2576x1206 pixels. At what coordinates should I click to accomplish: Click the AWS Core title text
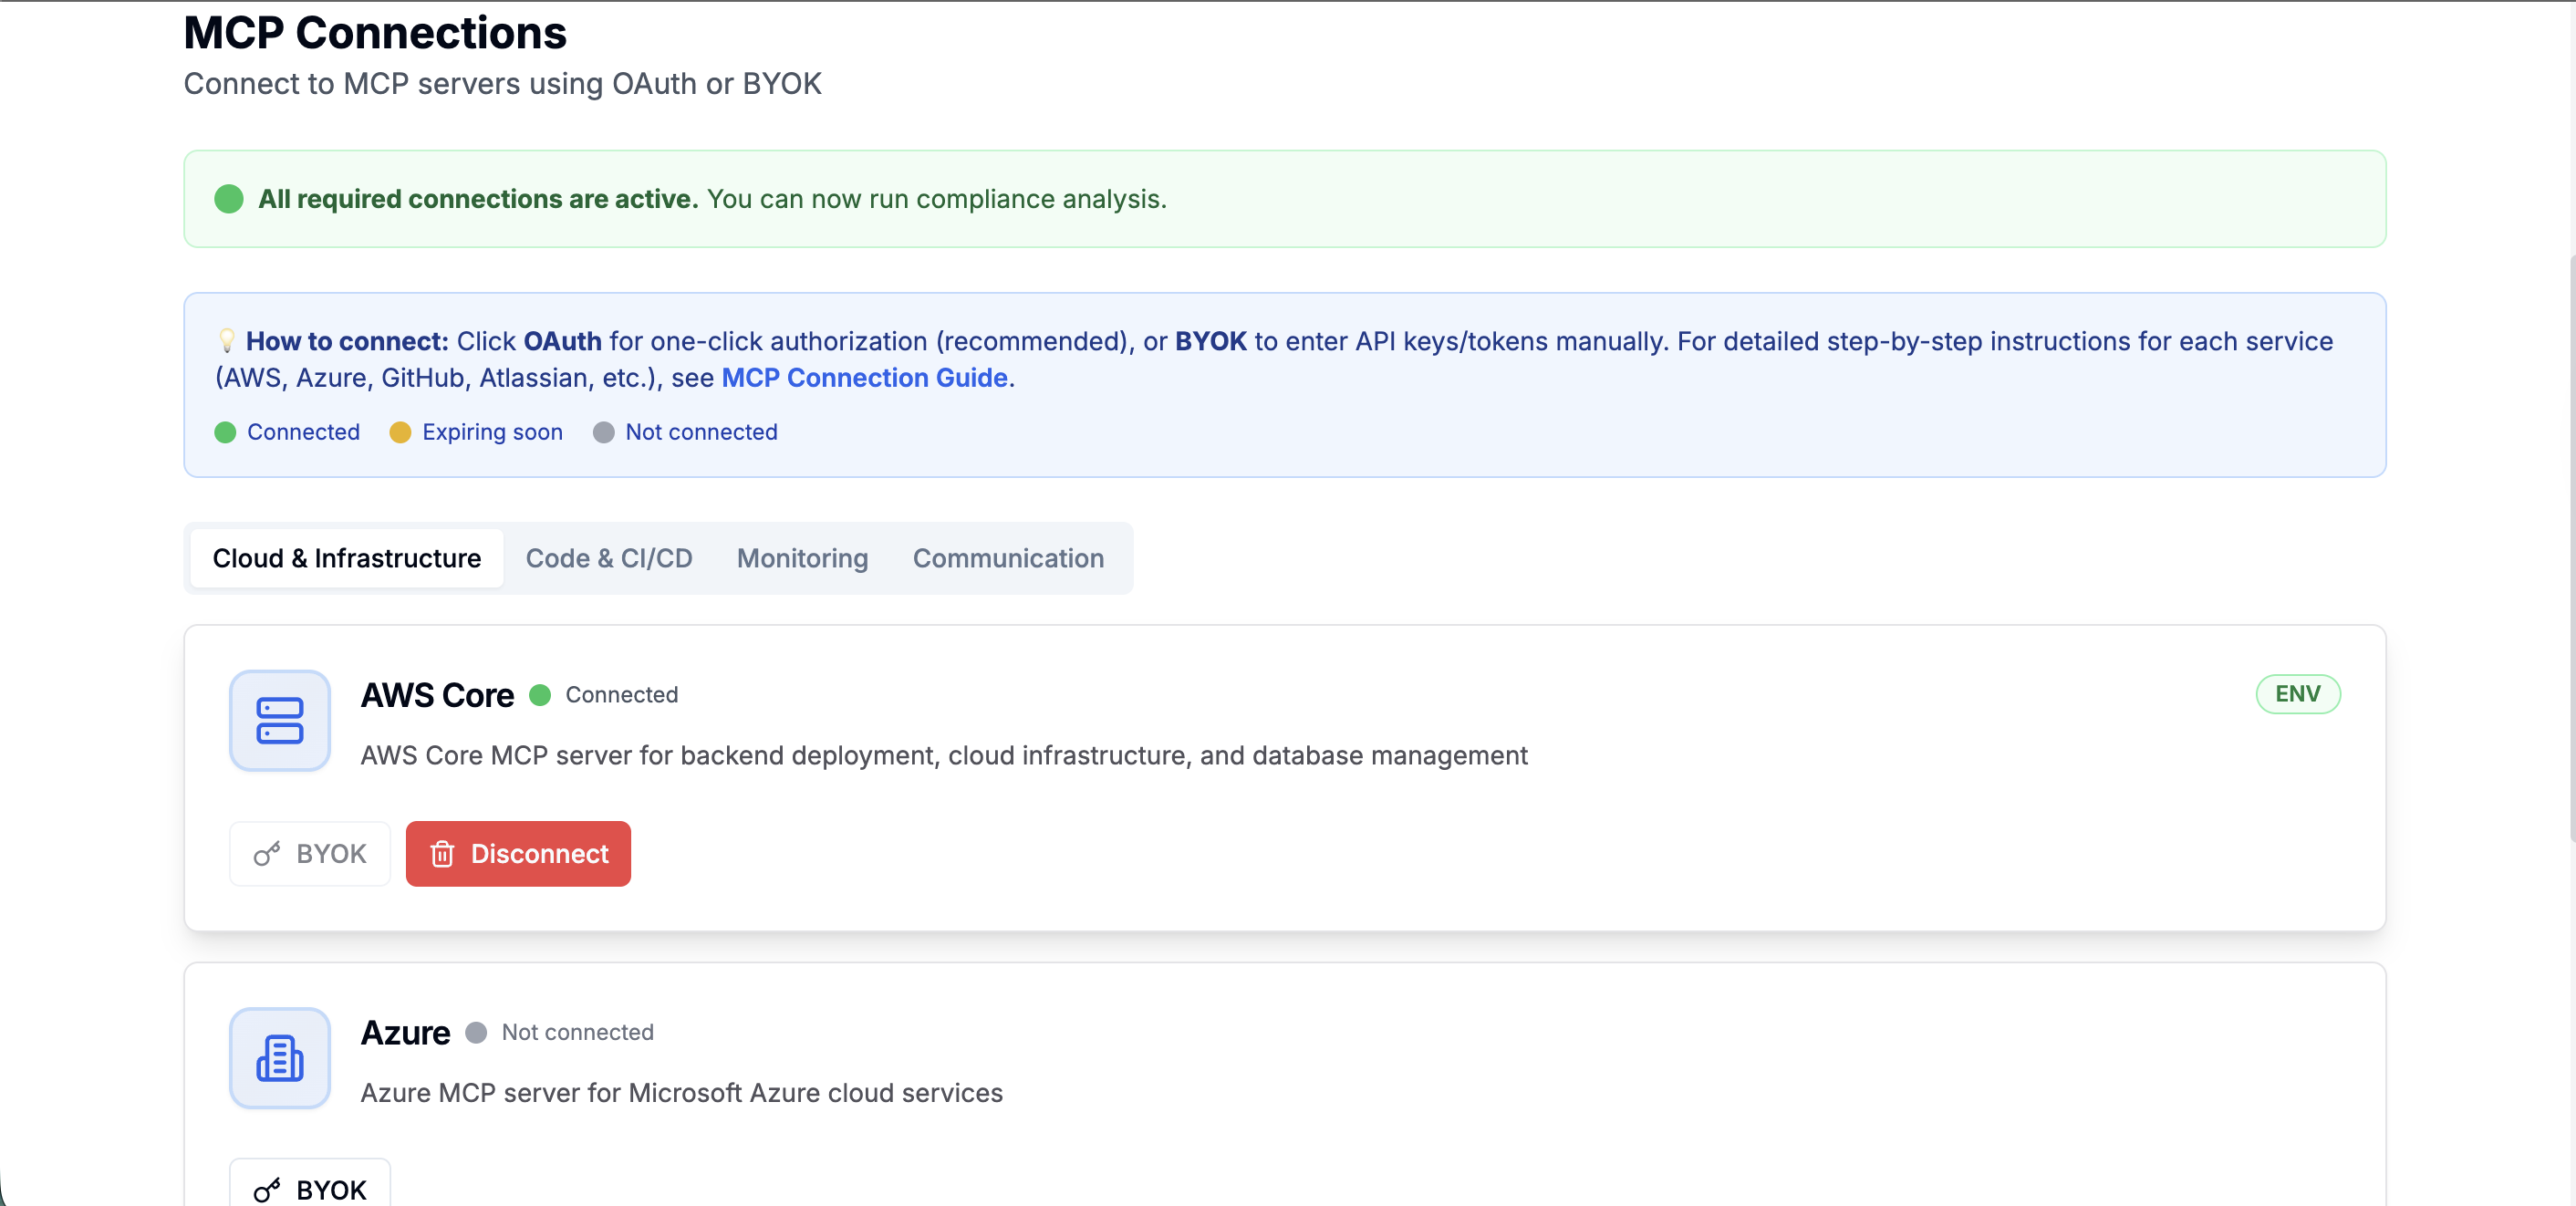[437, 695]
